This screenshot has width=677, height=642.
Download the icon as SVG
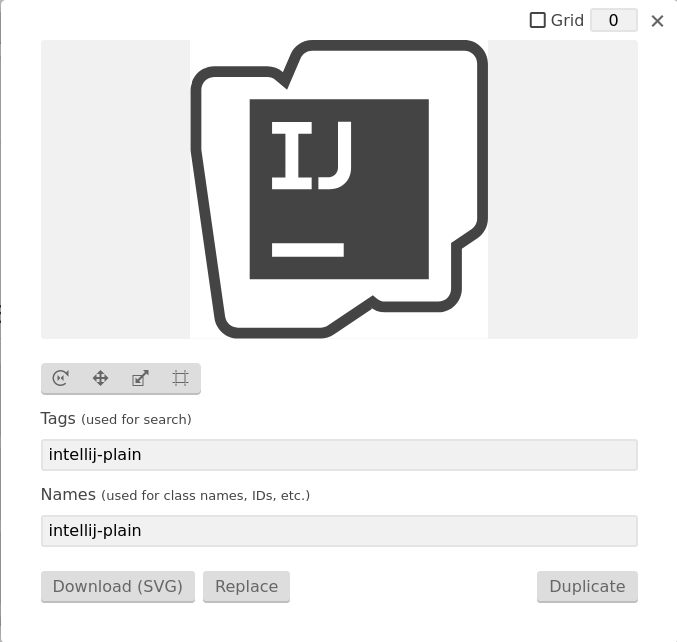tap(118, 586)
